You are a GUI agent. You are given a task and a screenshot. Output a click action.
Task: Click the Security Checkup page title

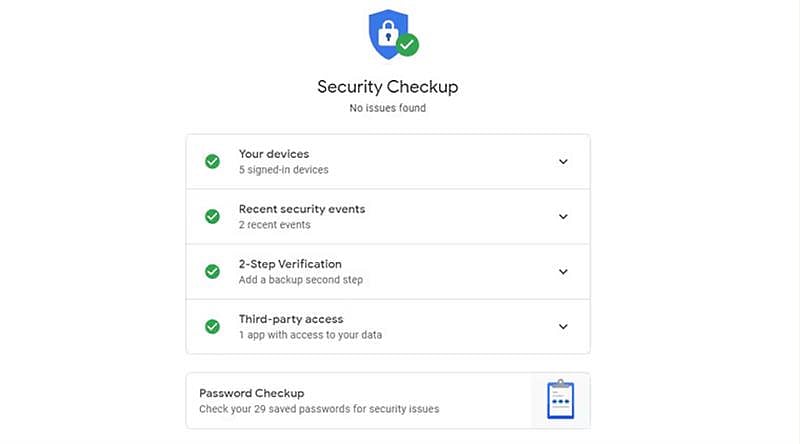click(387, 87)
